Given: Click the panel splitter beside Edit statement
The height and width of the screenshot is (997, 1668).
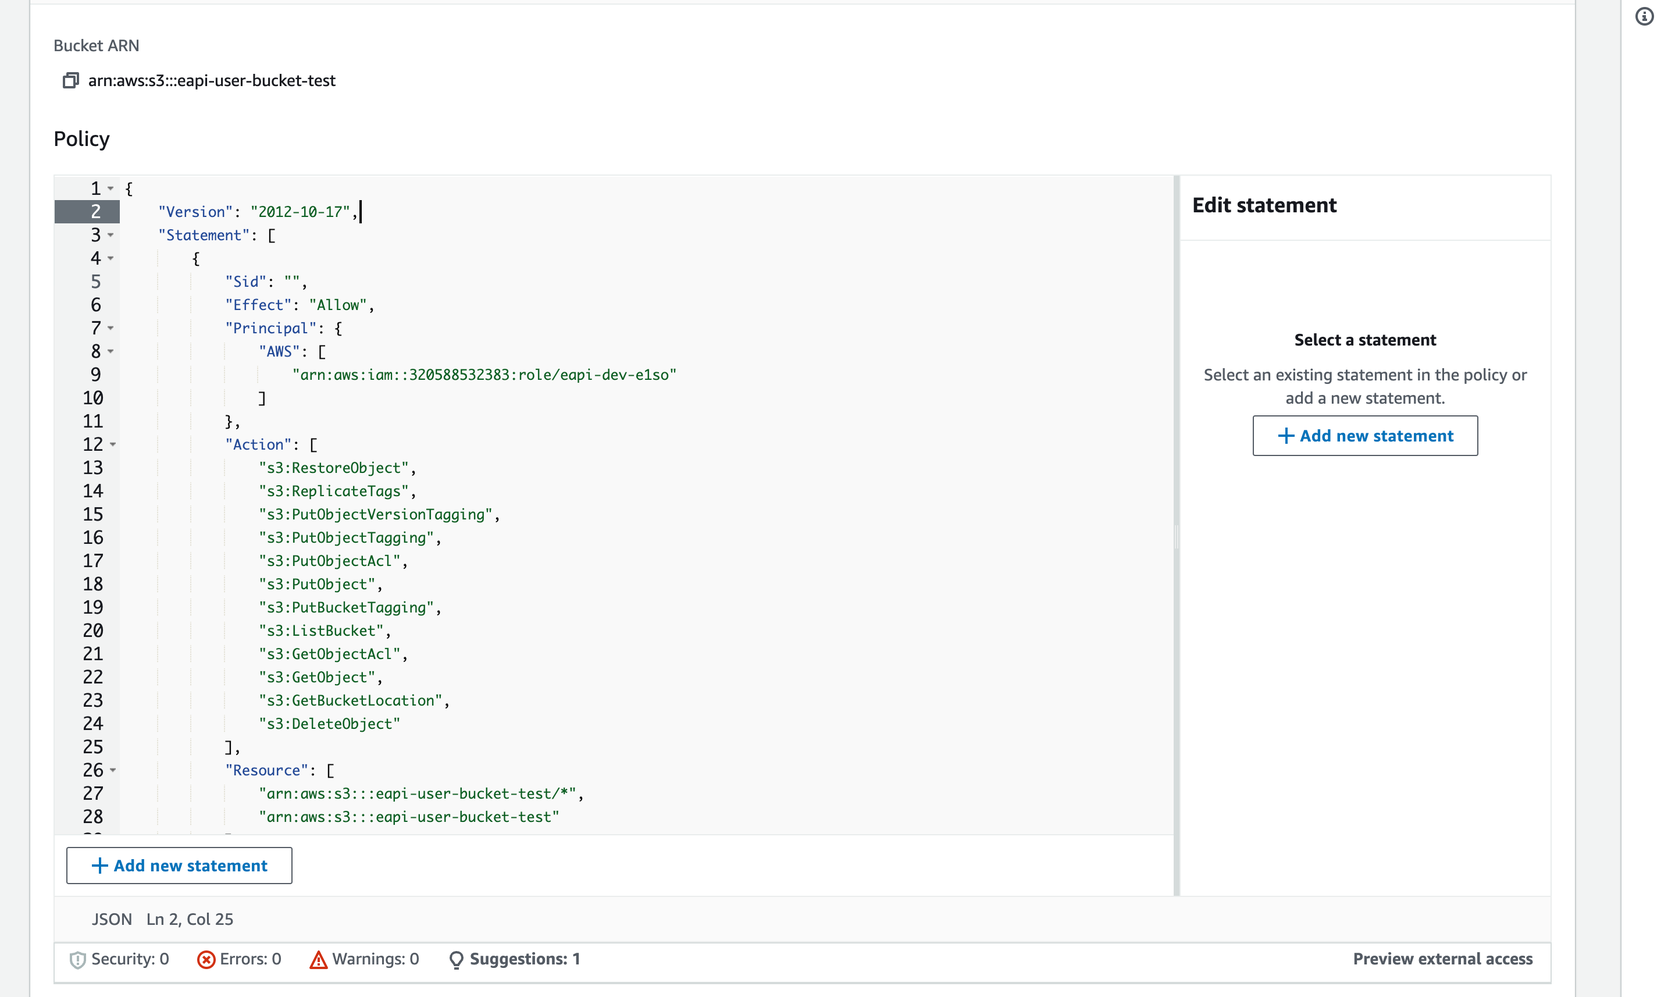Looking at the screenshot, I should pyautogui.click(x=1177, y=536).
